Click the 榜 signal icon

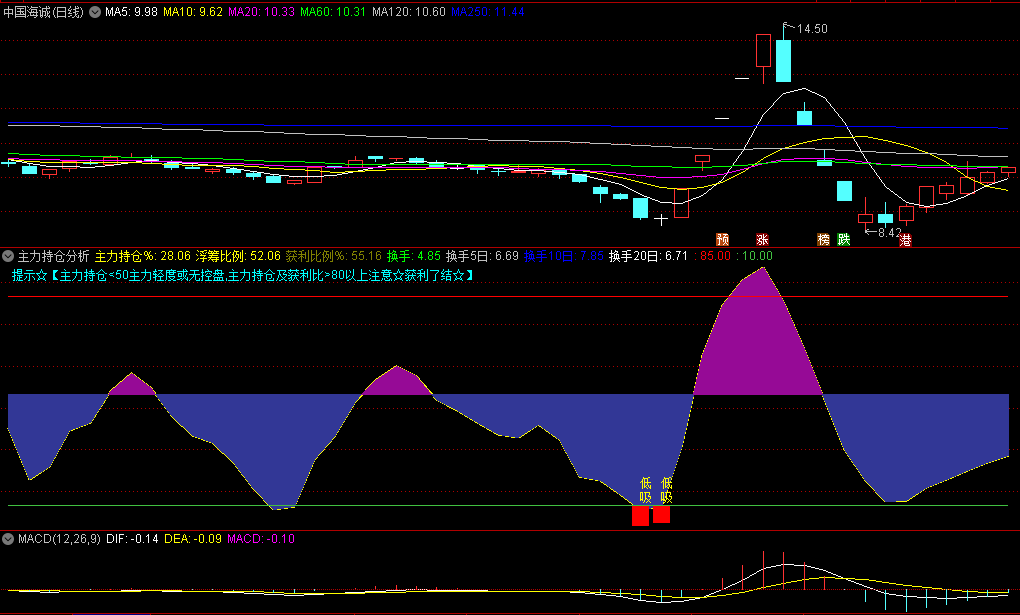coord(824,239)
